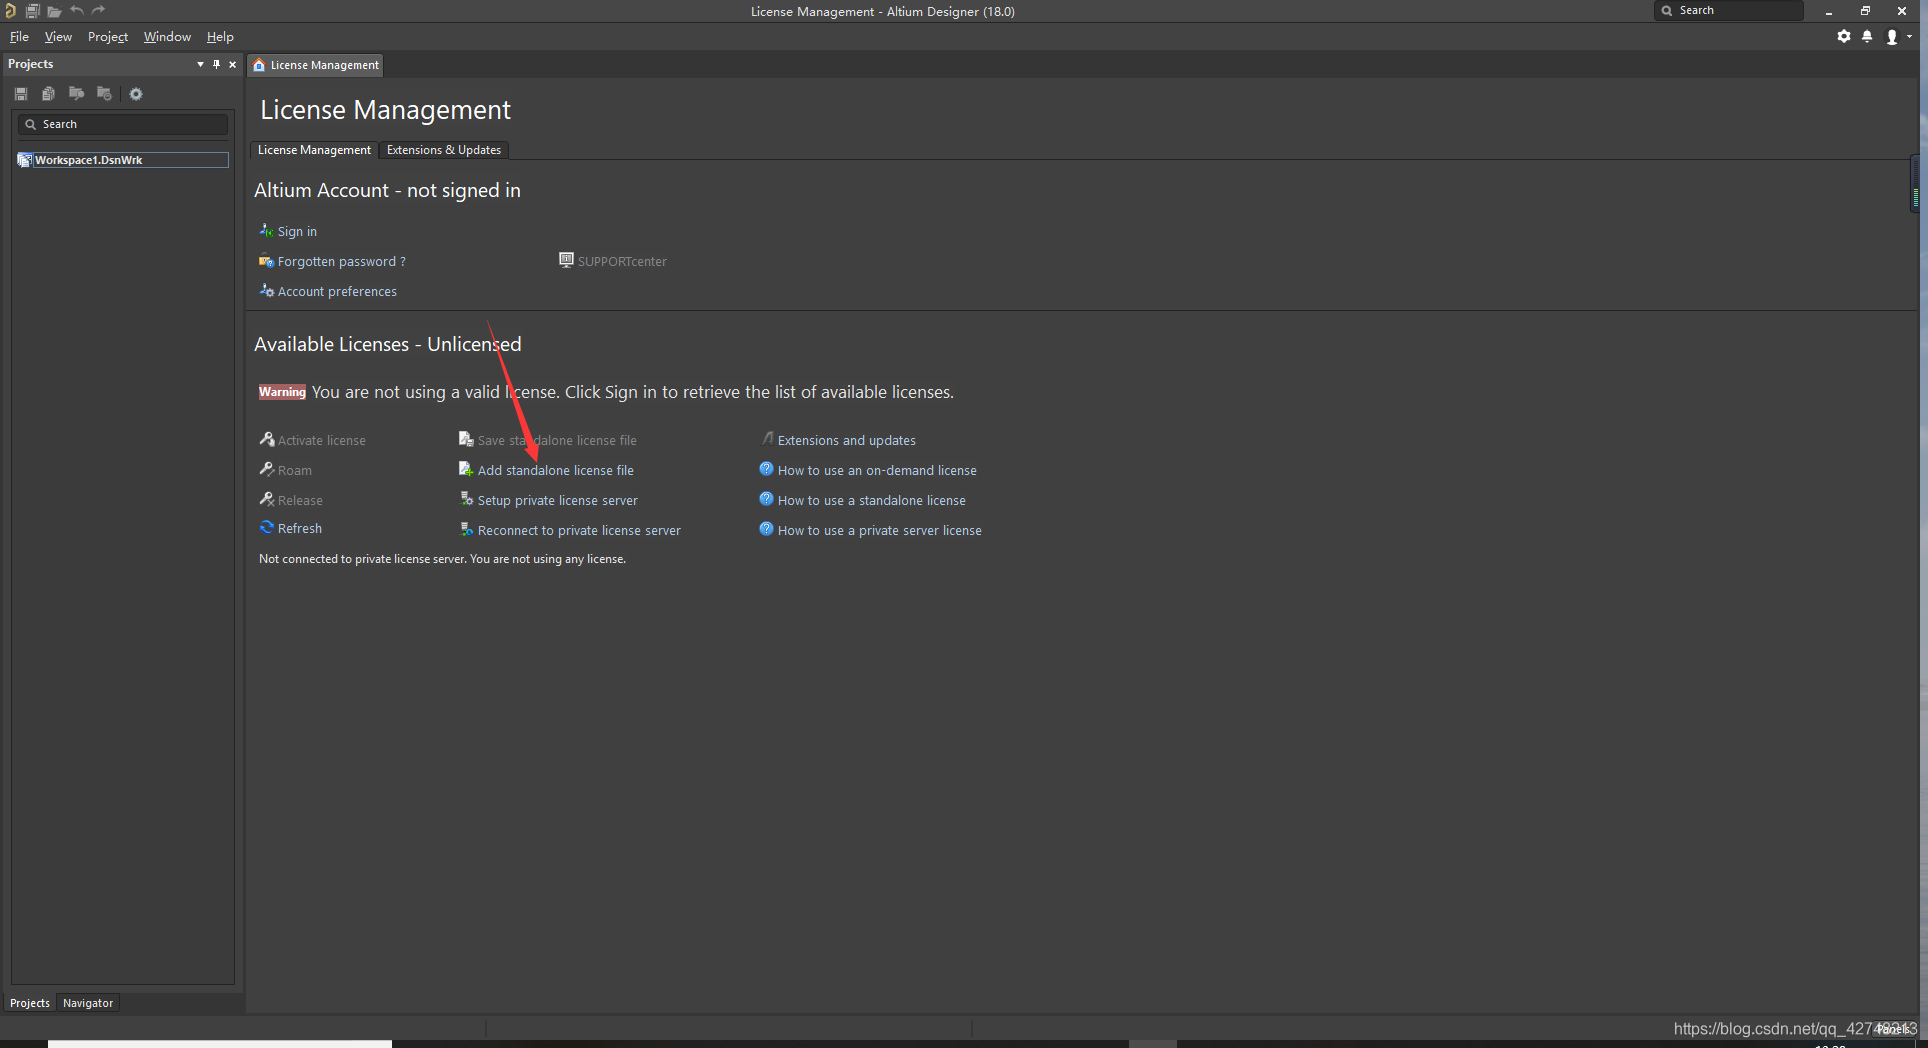Screen dimensions: 1928x1048
Task: Click the Projects panel settings gear icon
Action: pyautogui.click(x=136, y=94)
